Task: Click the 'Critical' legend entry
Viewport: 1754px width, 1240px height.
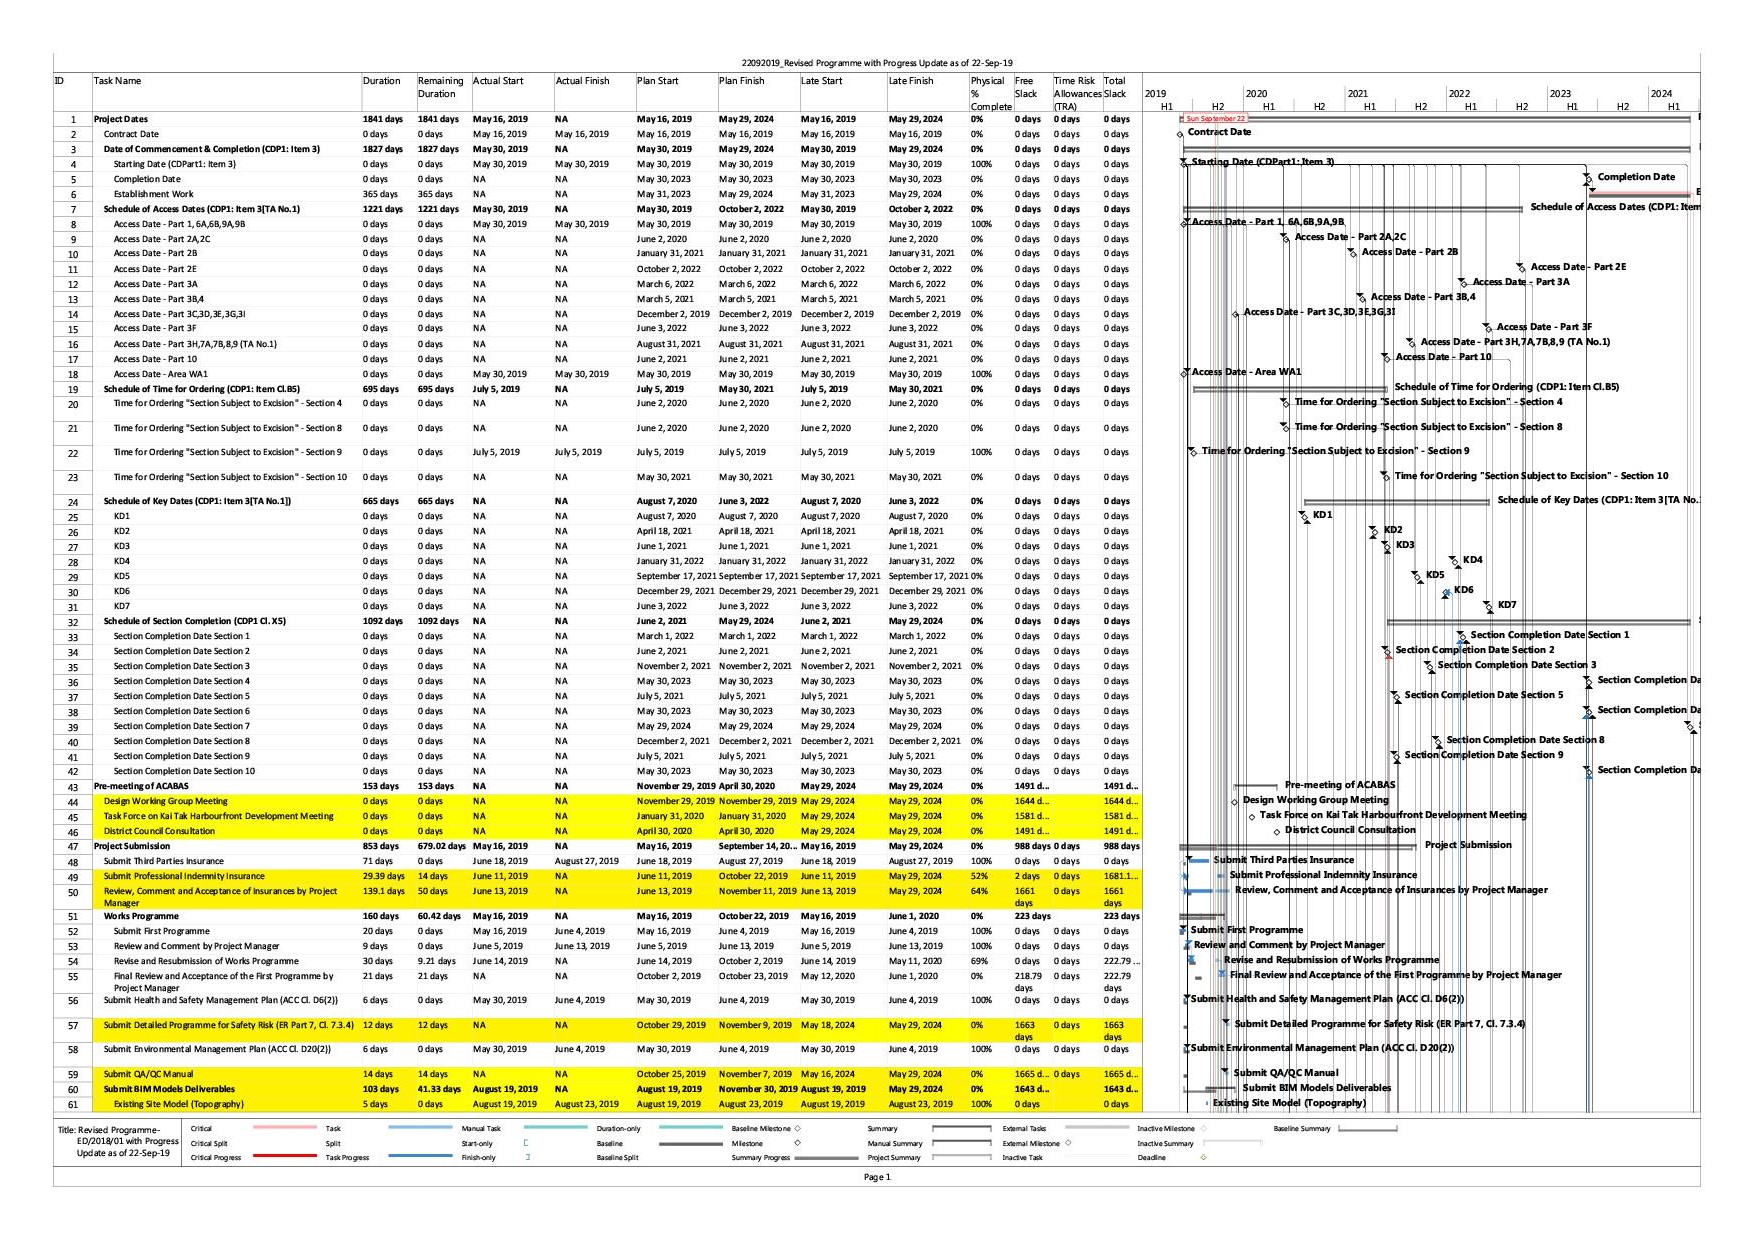Action: point(201,1128)
